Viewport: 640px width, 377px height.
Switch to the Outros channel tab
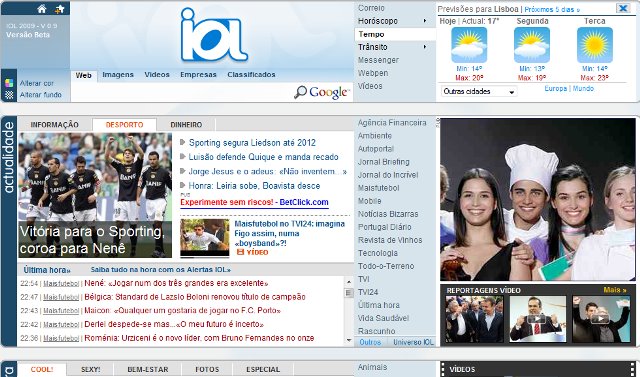pyautogui.click(x=370, y=342)
